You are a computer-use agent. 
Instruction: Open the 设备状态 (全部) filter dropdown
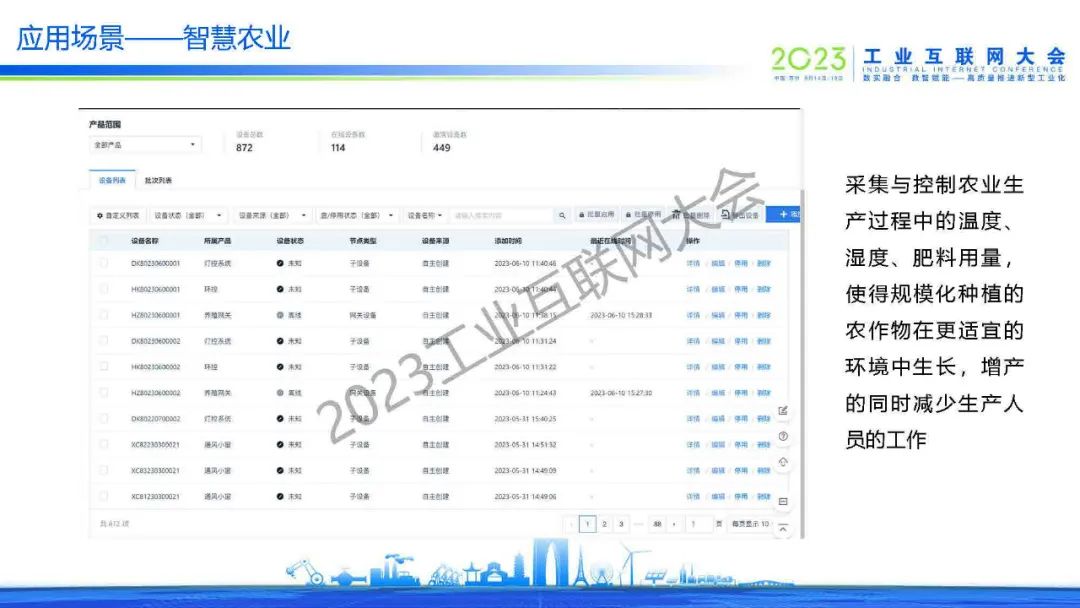point(188,215)
